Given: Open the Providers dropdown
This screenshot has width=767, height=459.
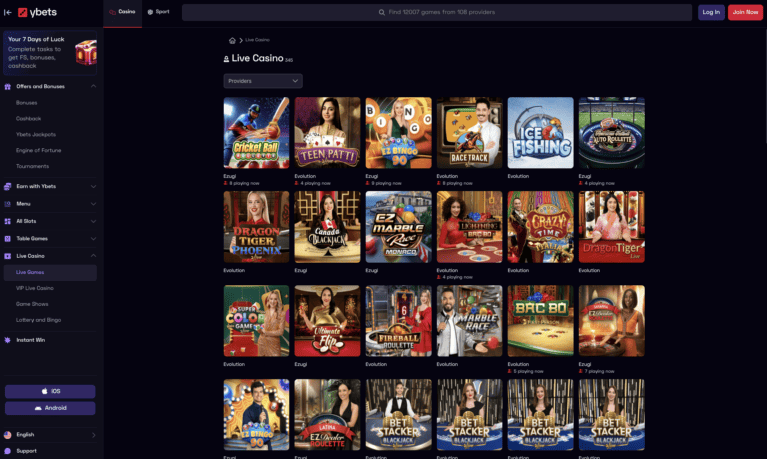Looking at the screenshot, I should 263,81.
